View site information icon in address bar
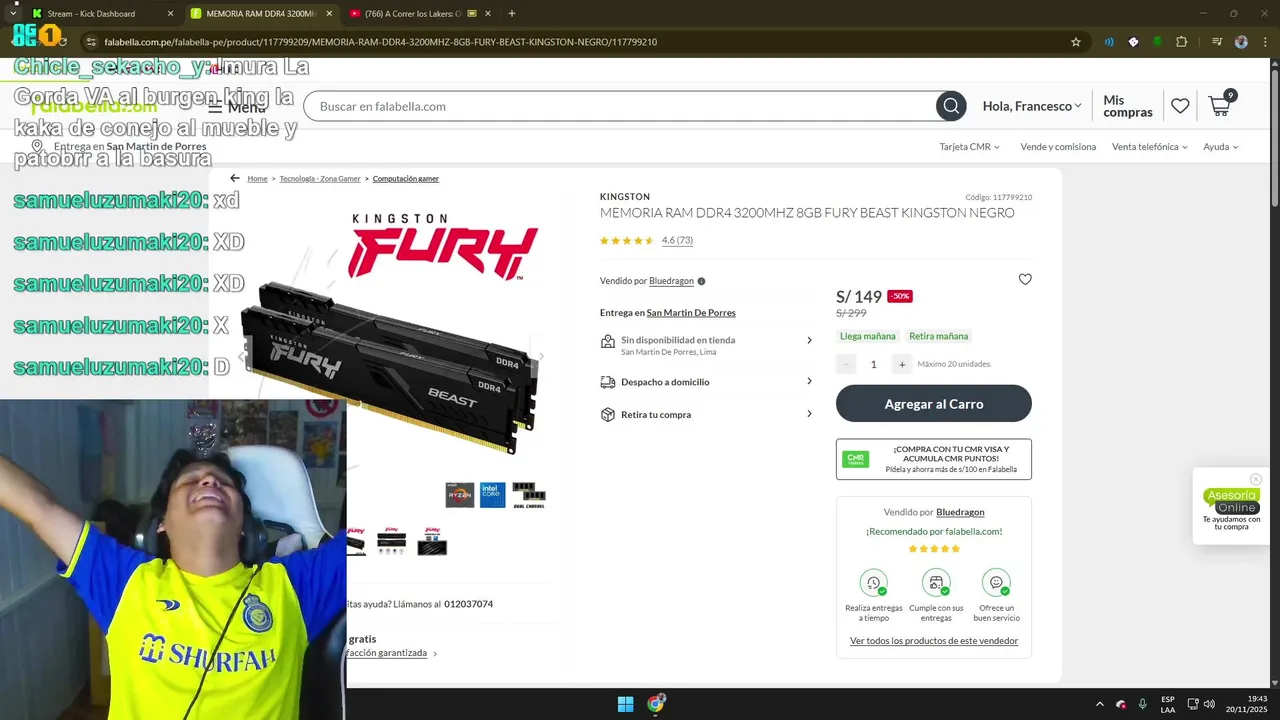 coord(91,42)
